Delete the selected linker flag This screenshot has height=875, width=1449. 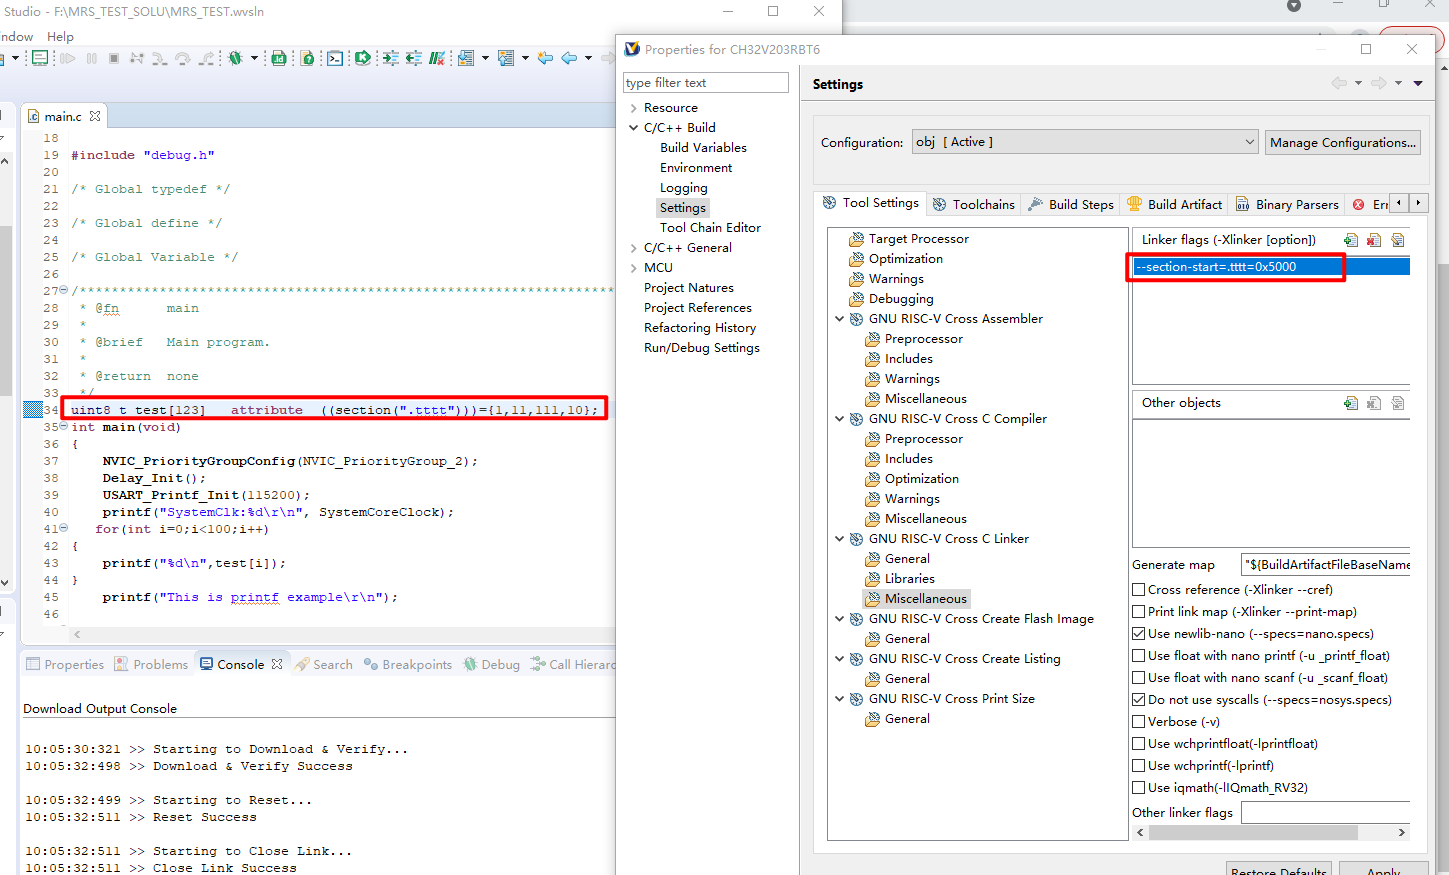click(1374, 240)
